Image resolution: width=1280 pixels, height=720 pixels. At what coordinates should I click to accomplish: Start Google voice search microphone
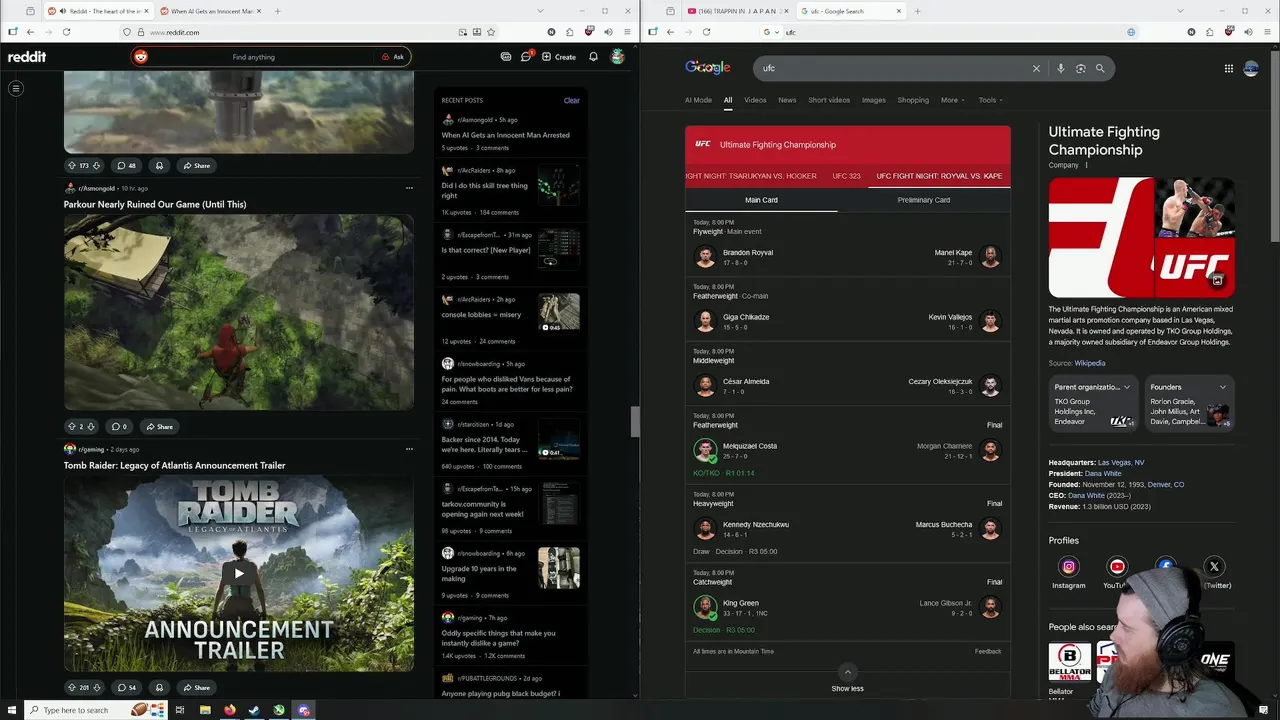point(1061,68)
